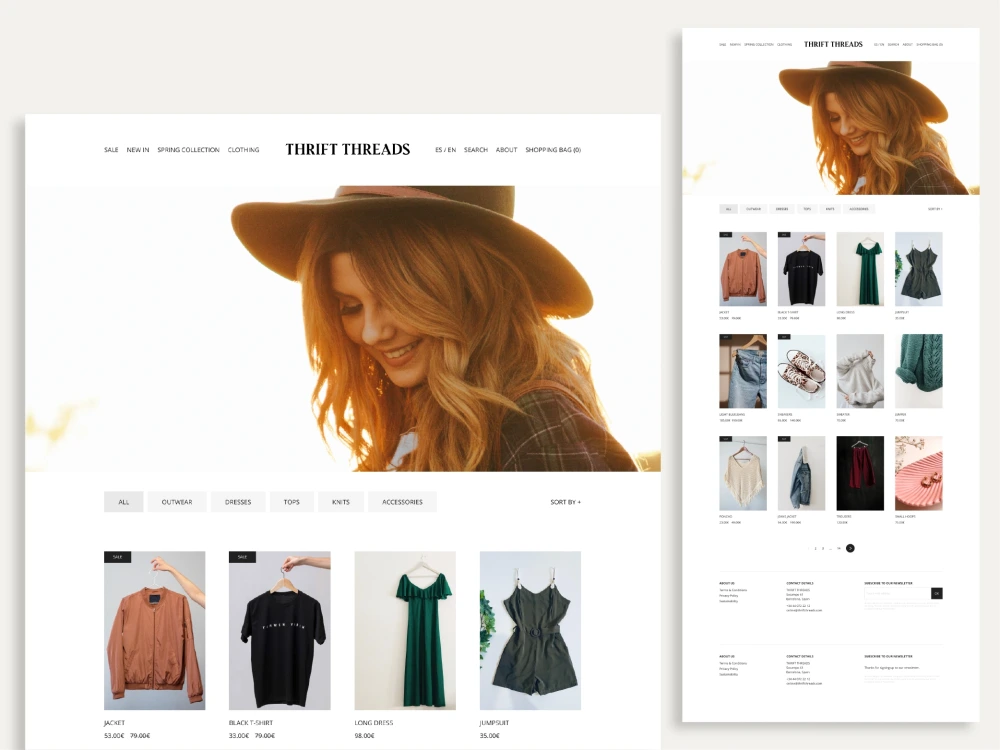Image resolution: width=1000 pixels, height=750 pixels.
Task: Open green knit jumper thumbnail in preview grid
Action: click(x=919, y=371)
